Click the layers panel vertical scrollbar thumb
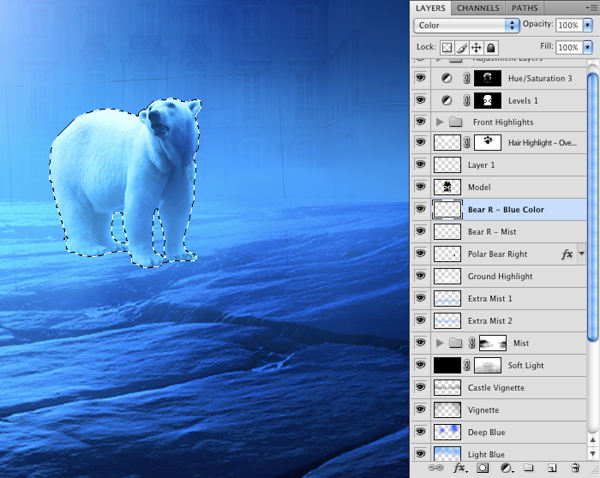 pos(593,207)
